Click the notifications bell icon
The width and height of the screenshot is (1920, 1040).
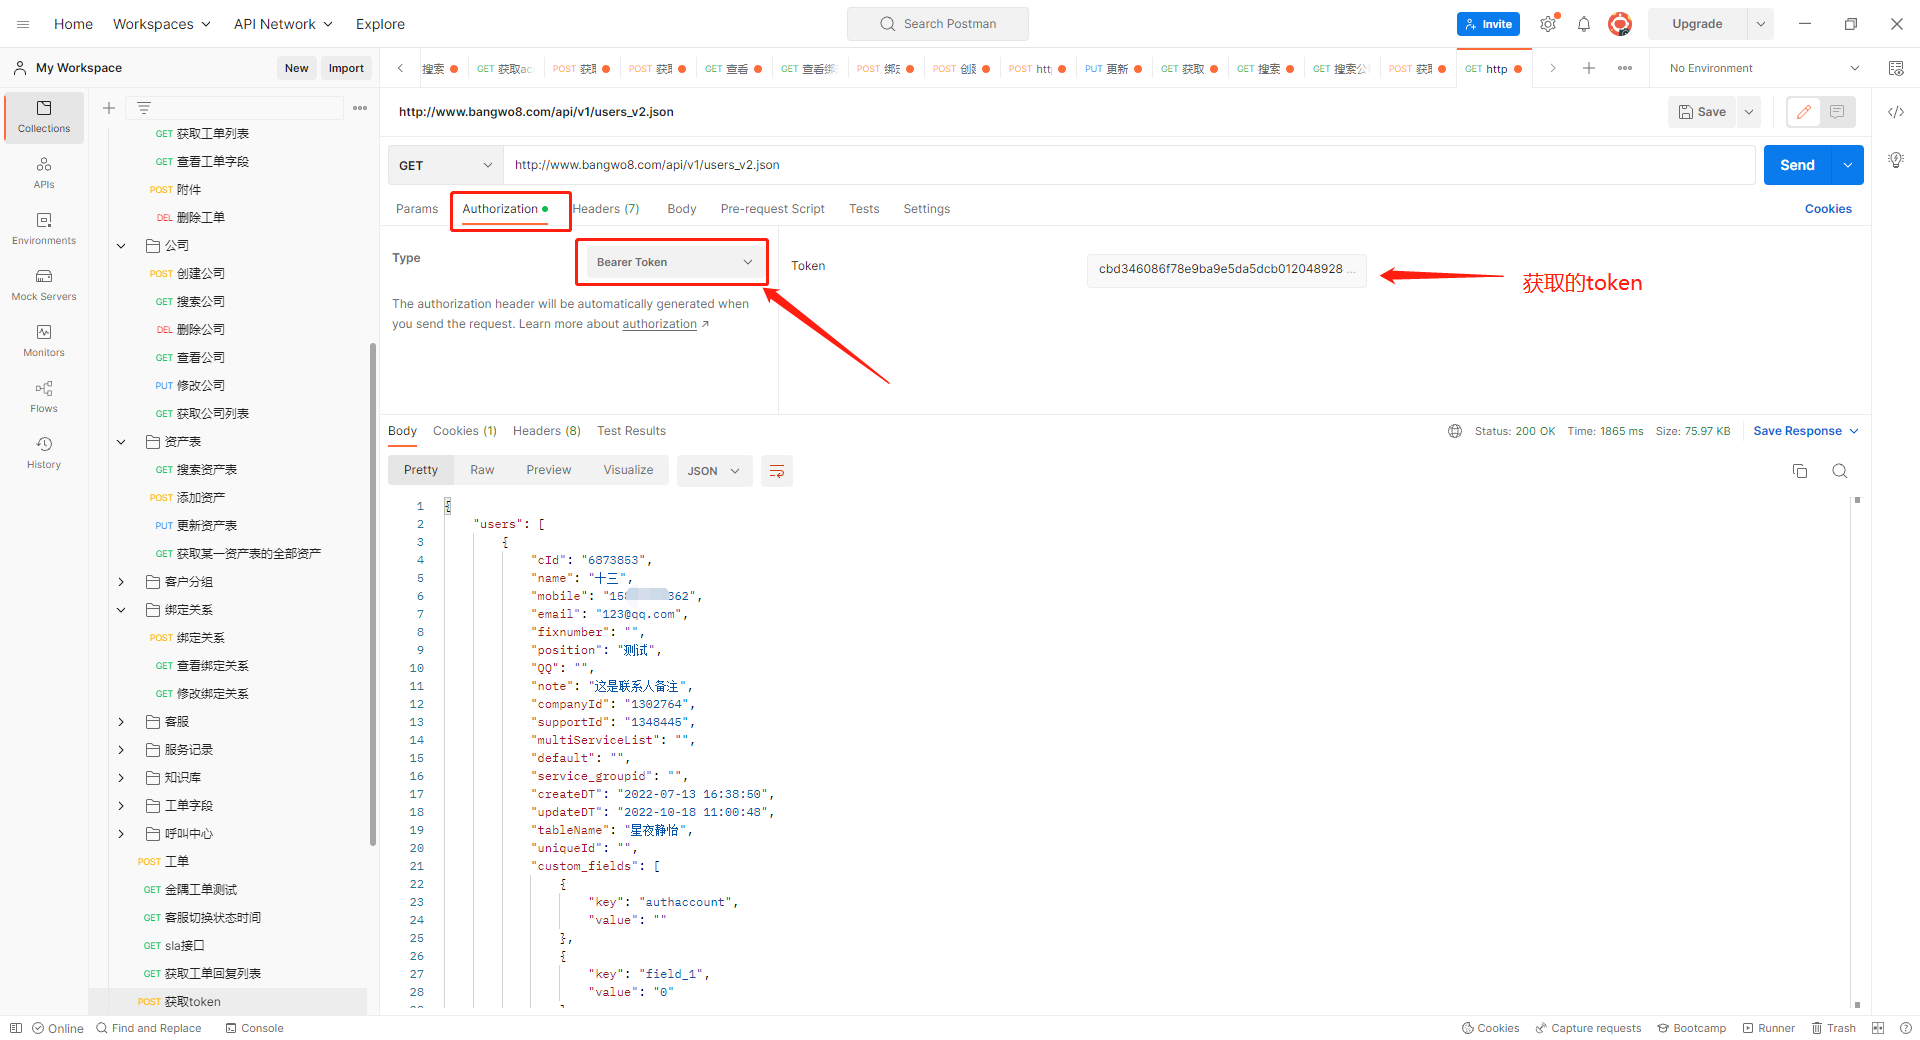(x=1584, y=24)
